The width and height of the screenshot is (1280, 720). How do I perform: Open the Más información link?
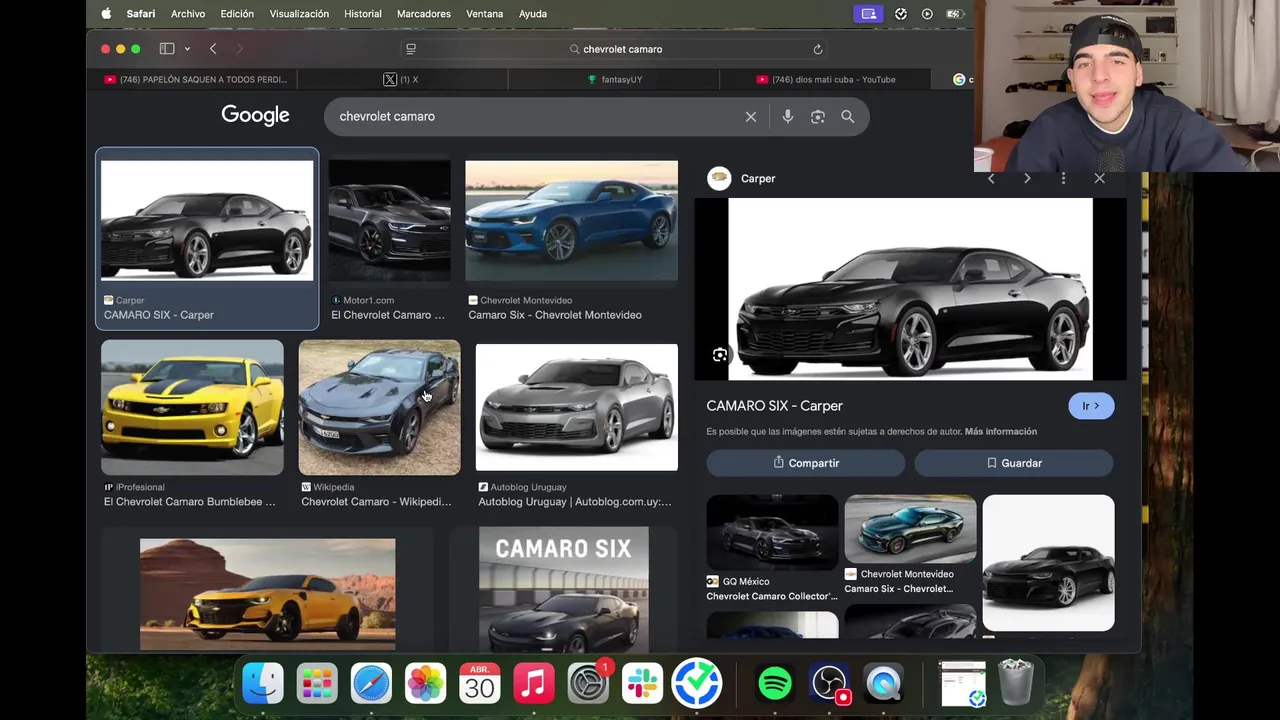pyautogui.click(x=1001, y=432)
